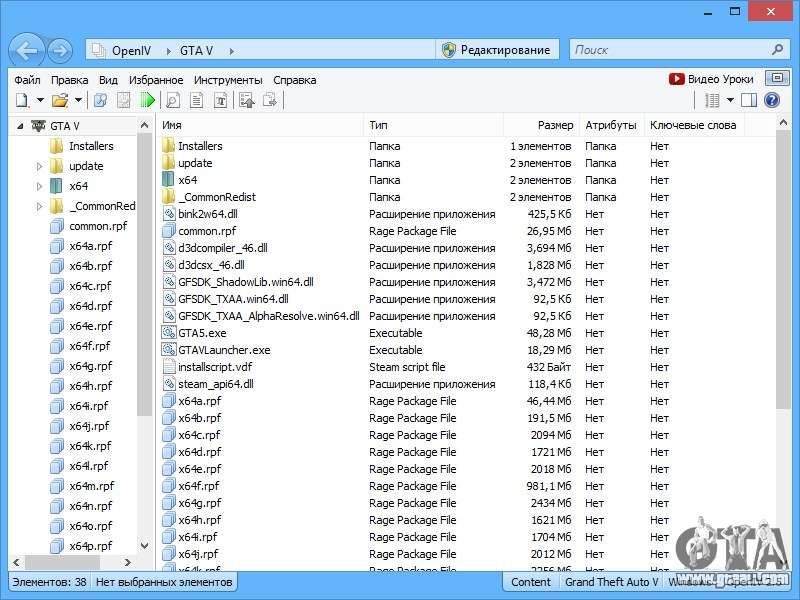The width and height of the screenshot is (800, 600).
Task: Click the export copy files icon
Action: [x=270, y=100]
